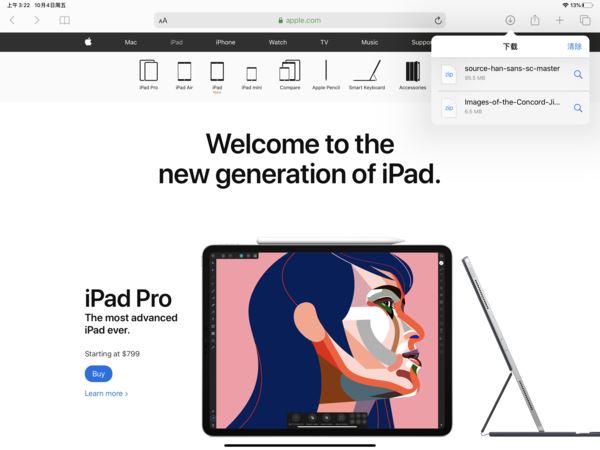This screenshot has height=450, width=600.
Task: Open the Support menu item
Action: click(421, 42)
